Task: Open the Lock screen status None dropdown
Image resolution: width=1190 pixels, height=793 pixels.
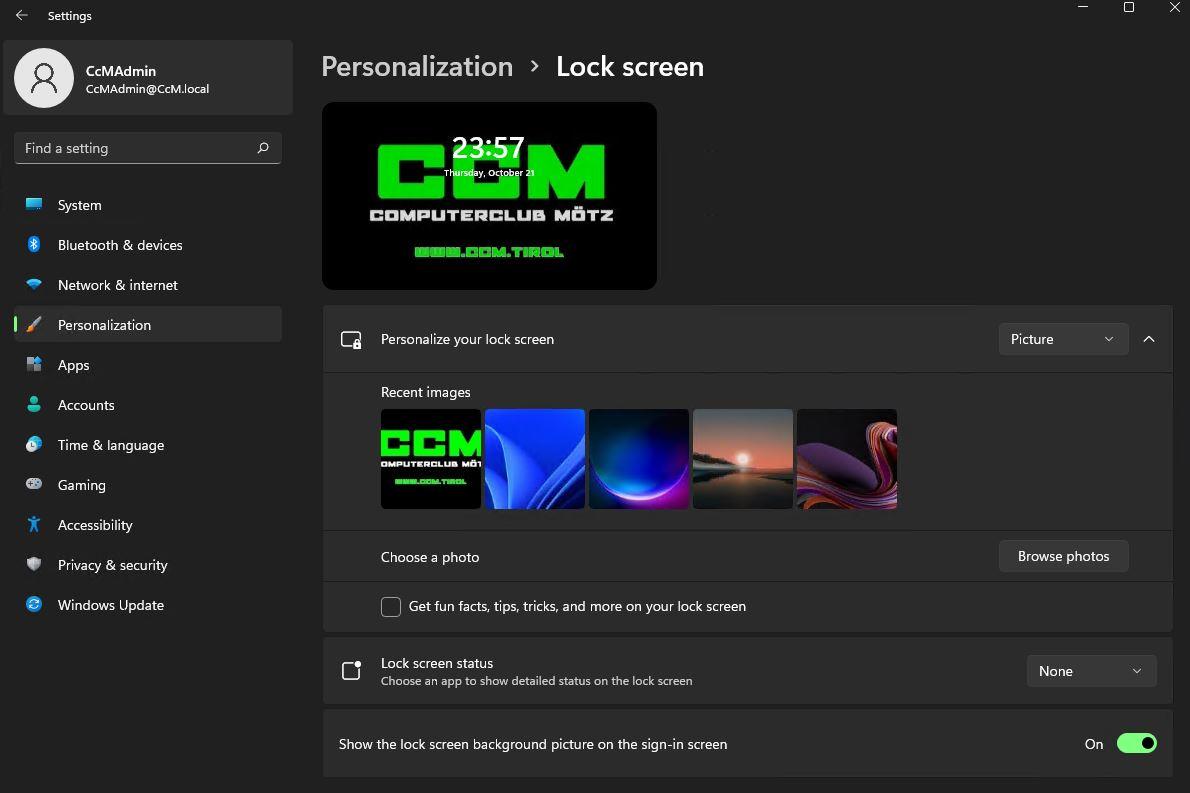Action: point(1091,671)
